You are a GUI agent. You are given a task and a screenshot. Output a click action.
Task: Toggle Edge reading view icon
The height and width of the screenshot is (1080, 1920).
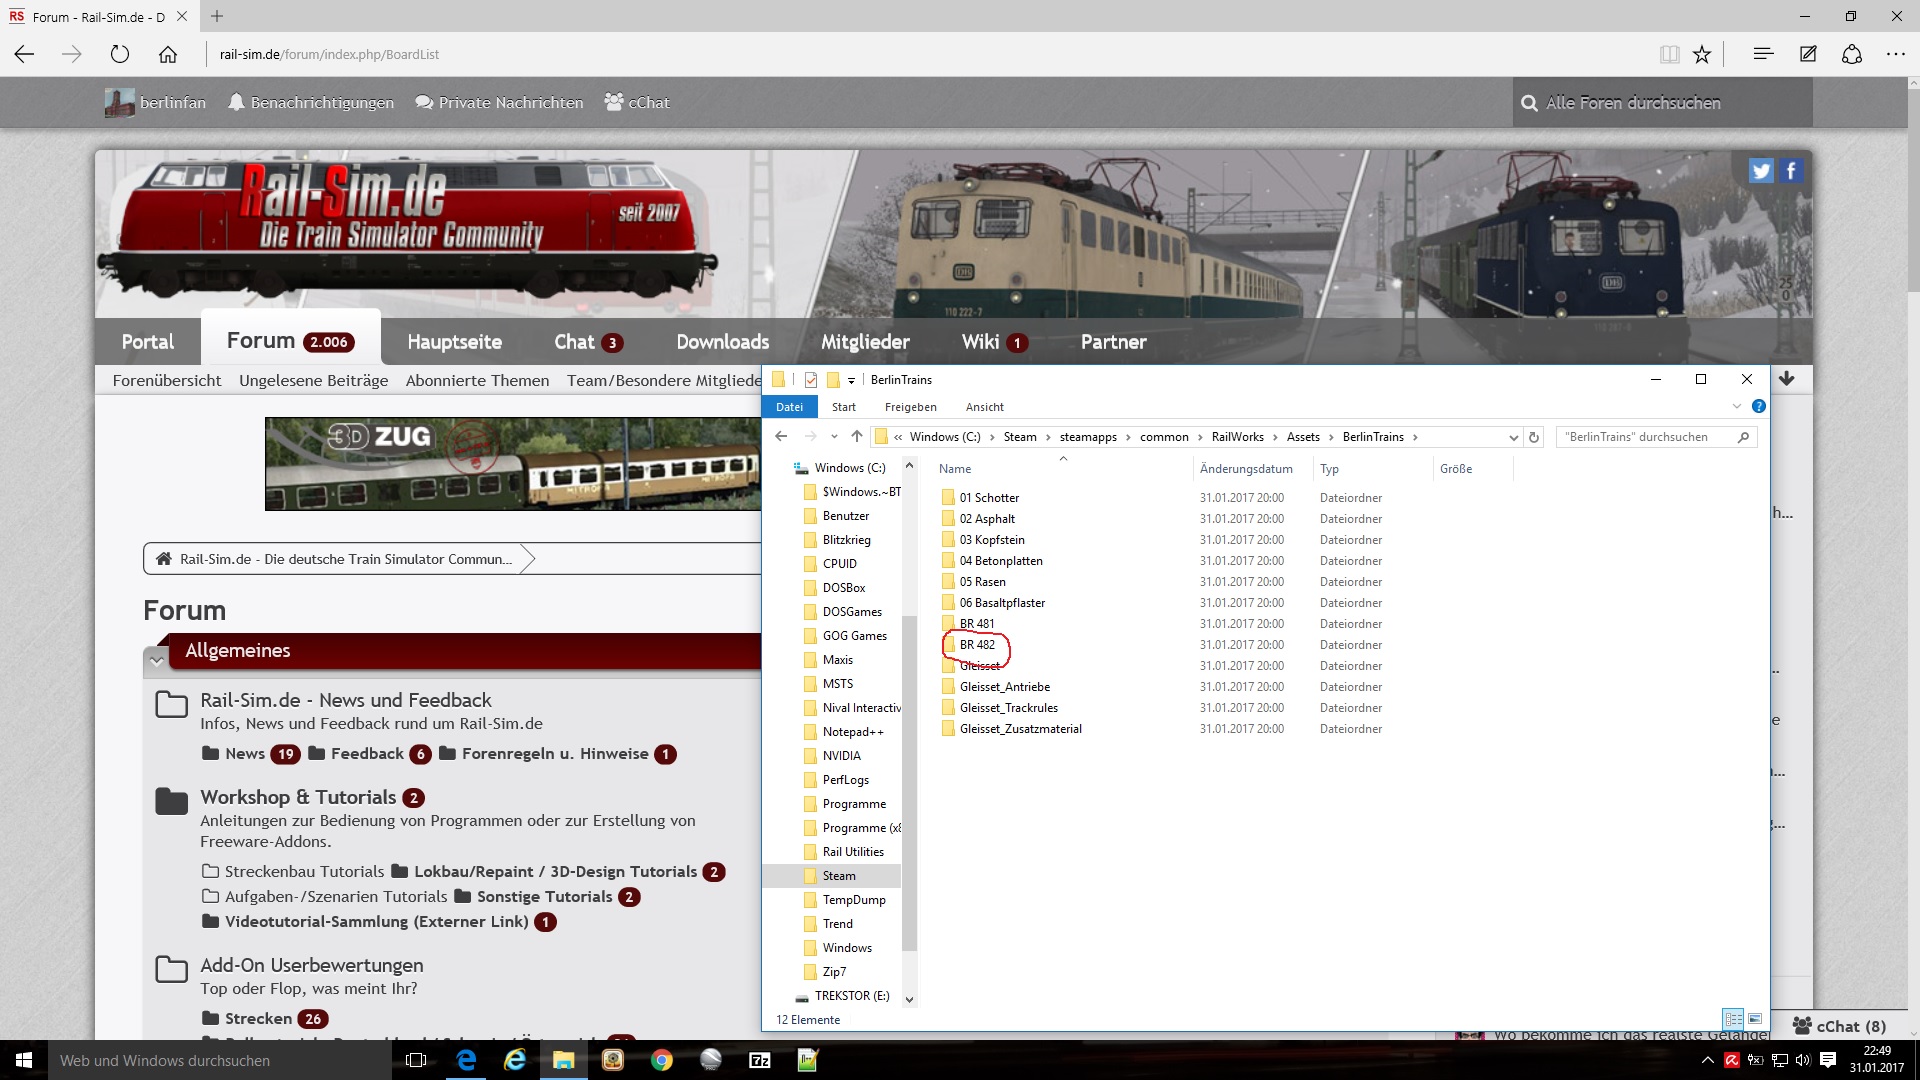[x=1669, y=55]
